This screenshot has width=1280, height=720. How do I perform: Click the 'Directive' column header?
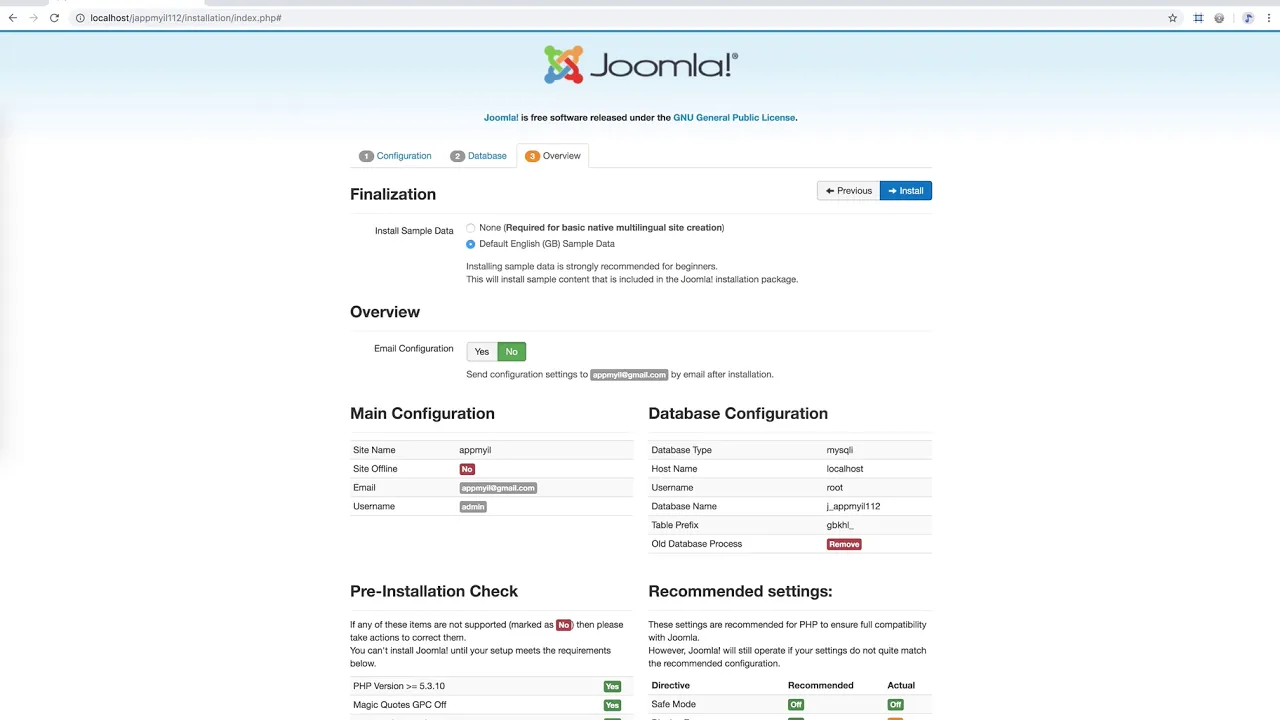[671, 686]
